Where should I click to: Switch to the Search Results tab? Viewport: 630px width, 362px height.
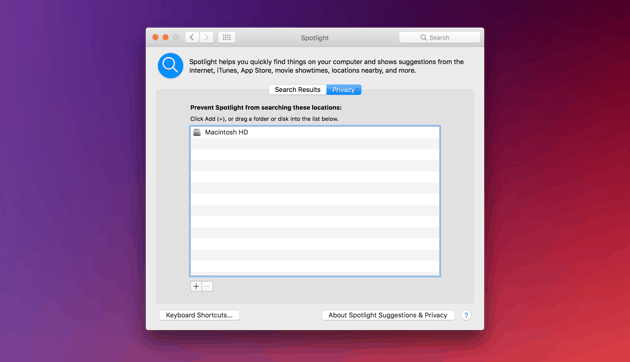(297, 90)
